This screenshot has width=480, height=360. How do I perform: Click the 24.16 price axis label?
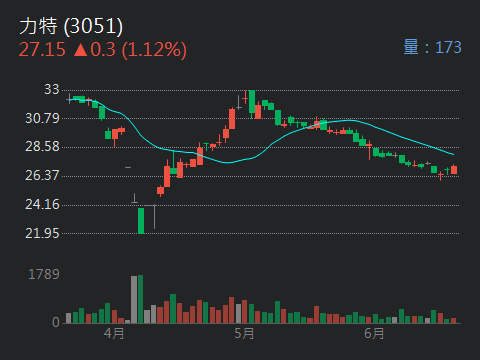coord(42,204)
